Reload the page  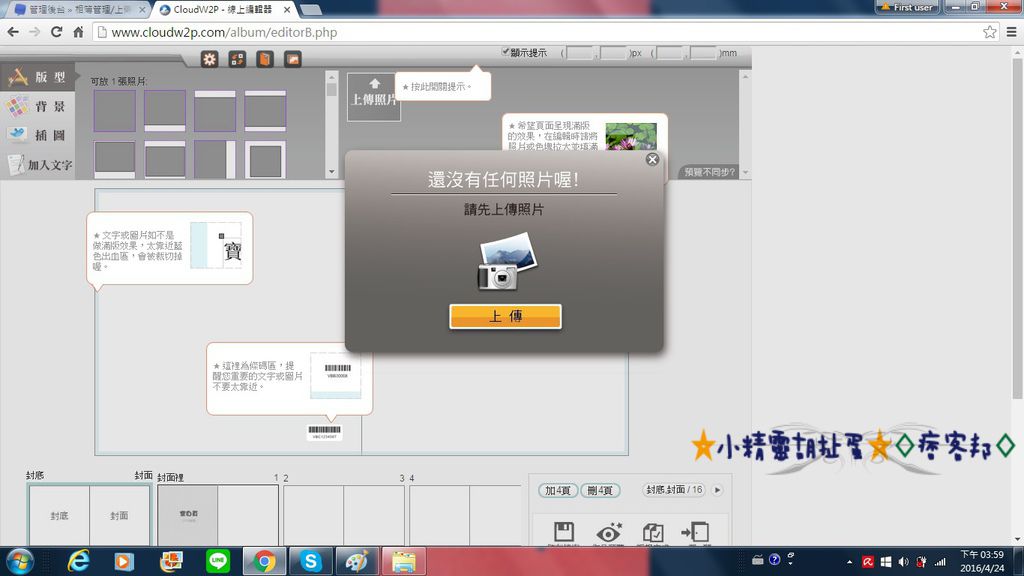point(57,32)
